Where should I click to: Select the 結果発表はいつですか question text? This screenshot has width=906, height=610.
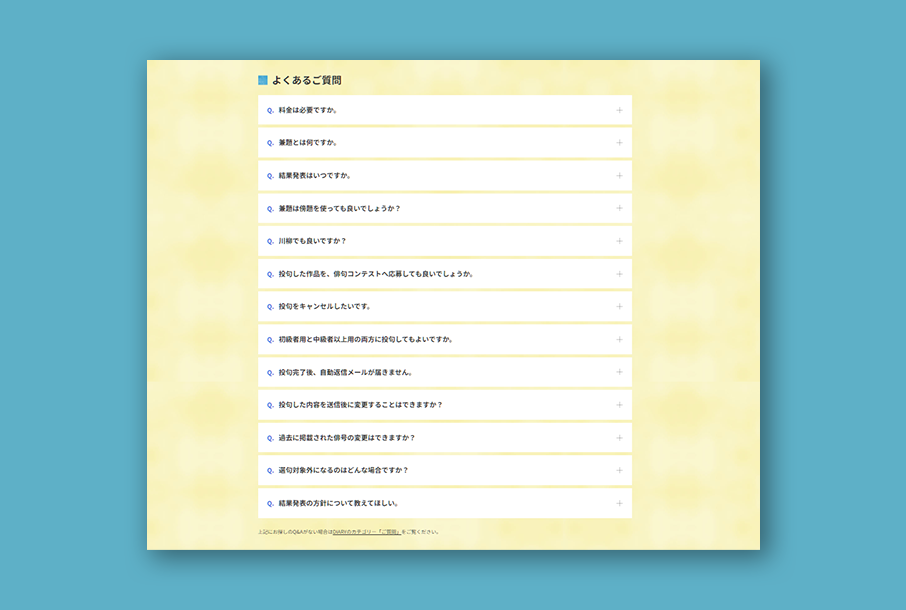click(314, 176)
